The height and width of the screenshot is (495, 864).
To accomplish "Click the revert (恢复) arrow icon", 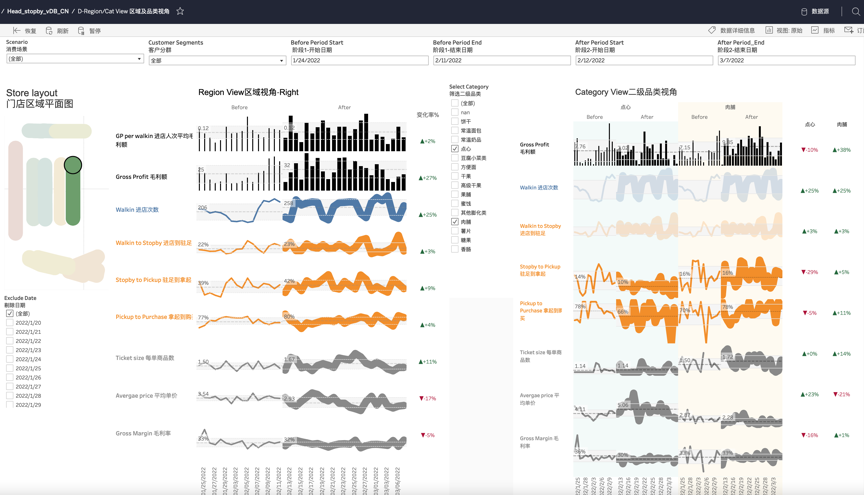I will [x=17, y=31].
